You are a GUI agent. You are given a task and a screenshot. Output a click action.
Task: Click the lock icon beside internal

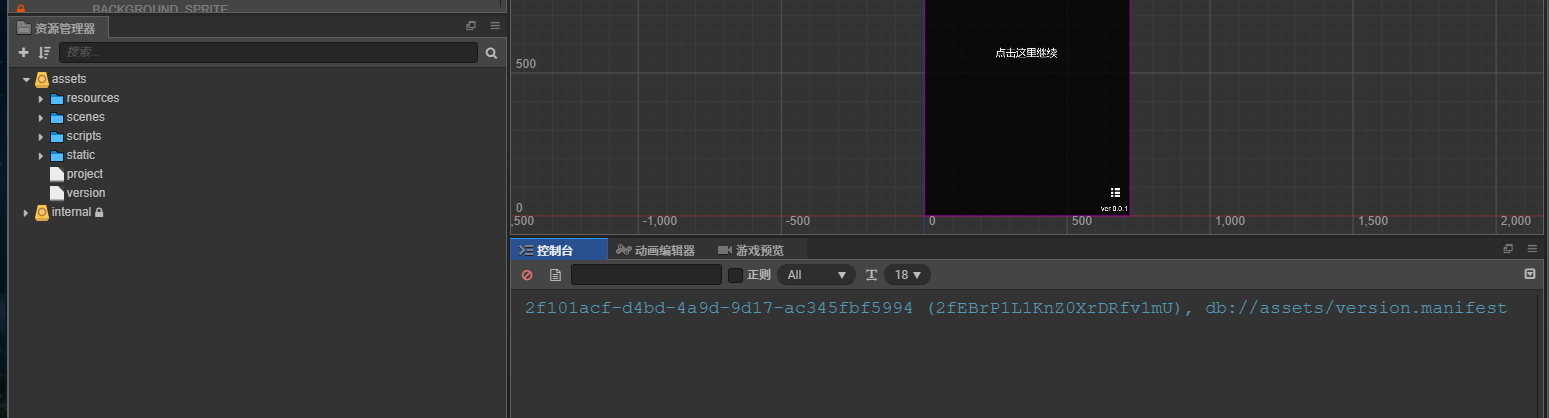99,212
